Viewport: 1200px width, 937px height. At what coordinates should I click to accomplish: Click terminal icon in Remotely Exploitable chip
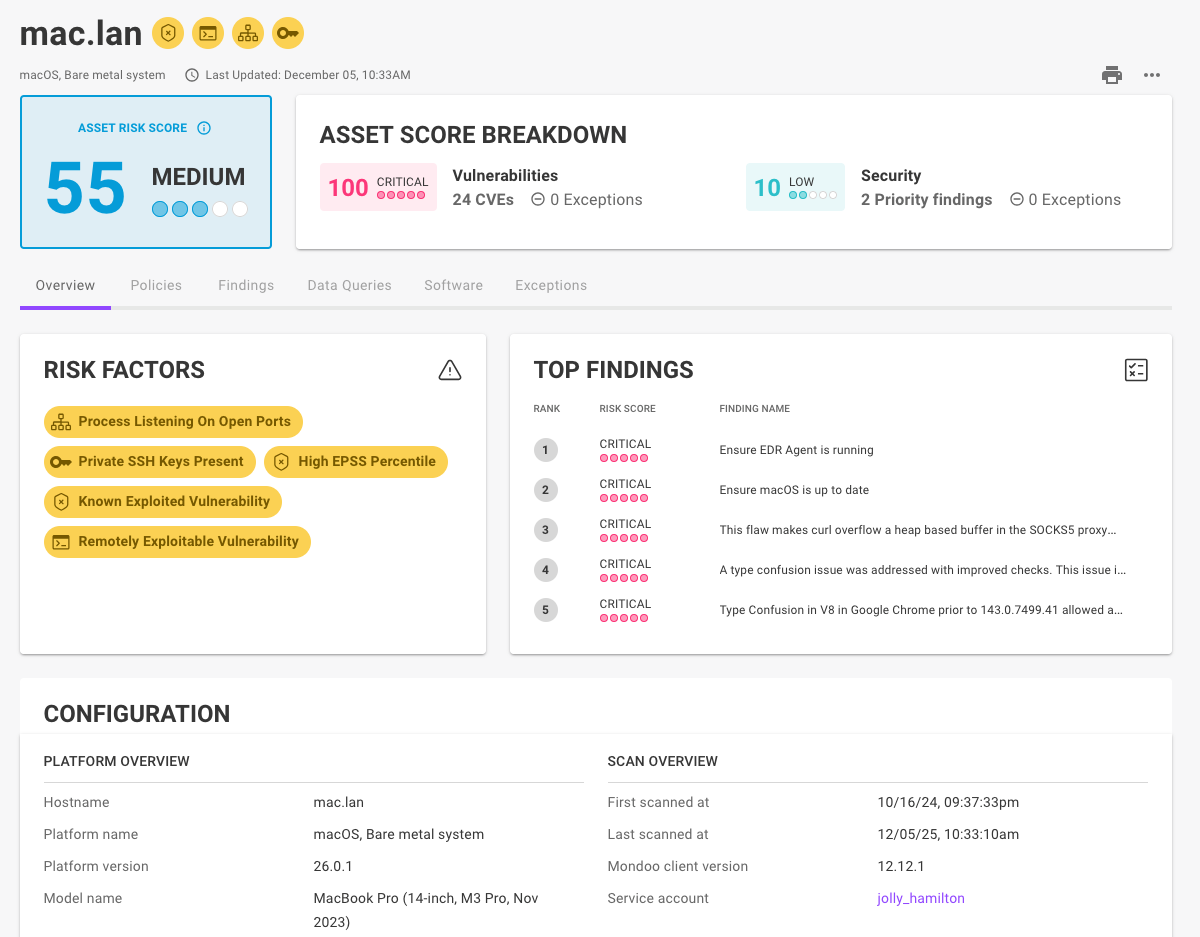pyautogui.click(x=61, y=542)
